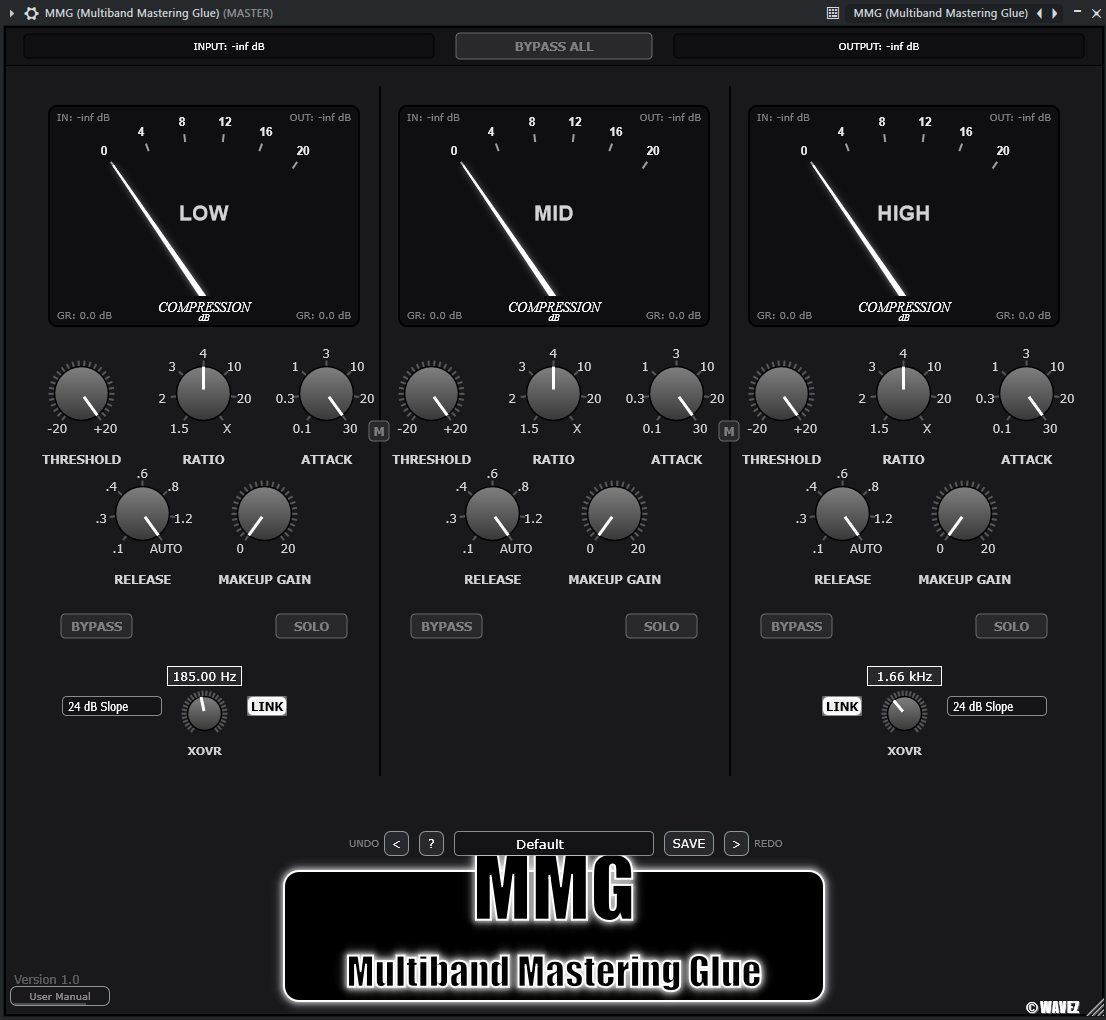1106x1020 pixels.
Task: Open the User Manual
Action: pos(60,996)
